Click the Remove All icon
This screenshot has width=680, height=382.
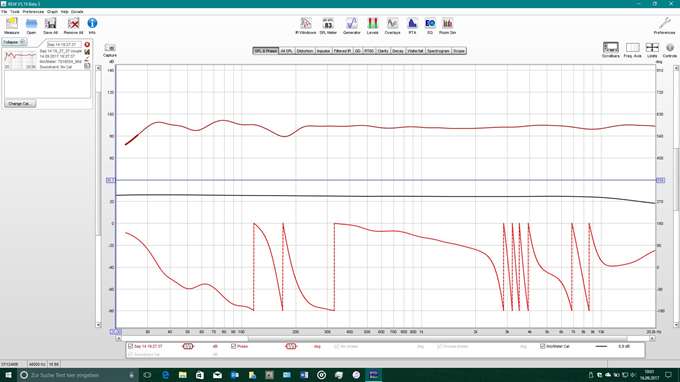(x=73, y=26)
